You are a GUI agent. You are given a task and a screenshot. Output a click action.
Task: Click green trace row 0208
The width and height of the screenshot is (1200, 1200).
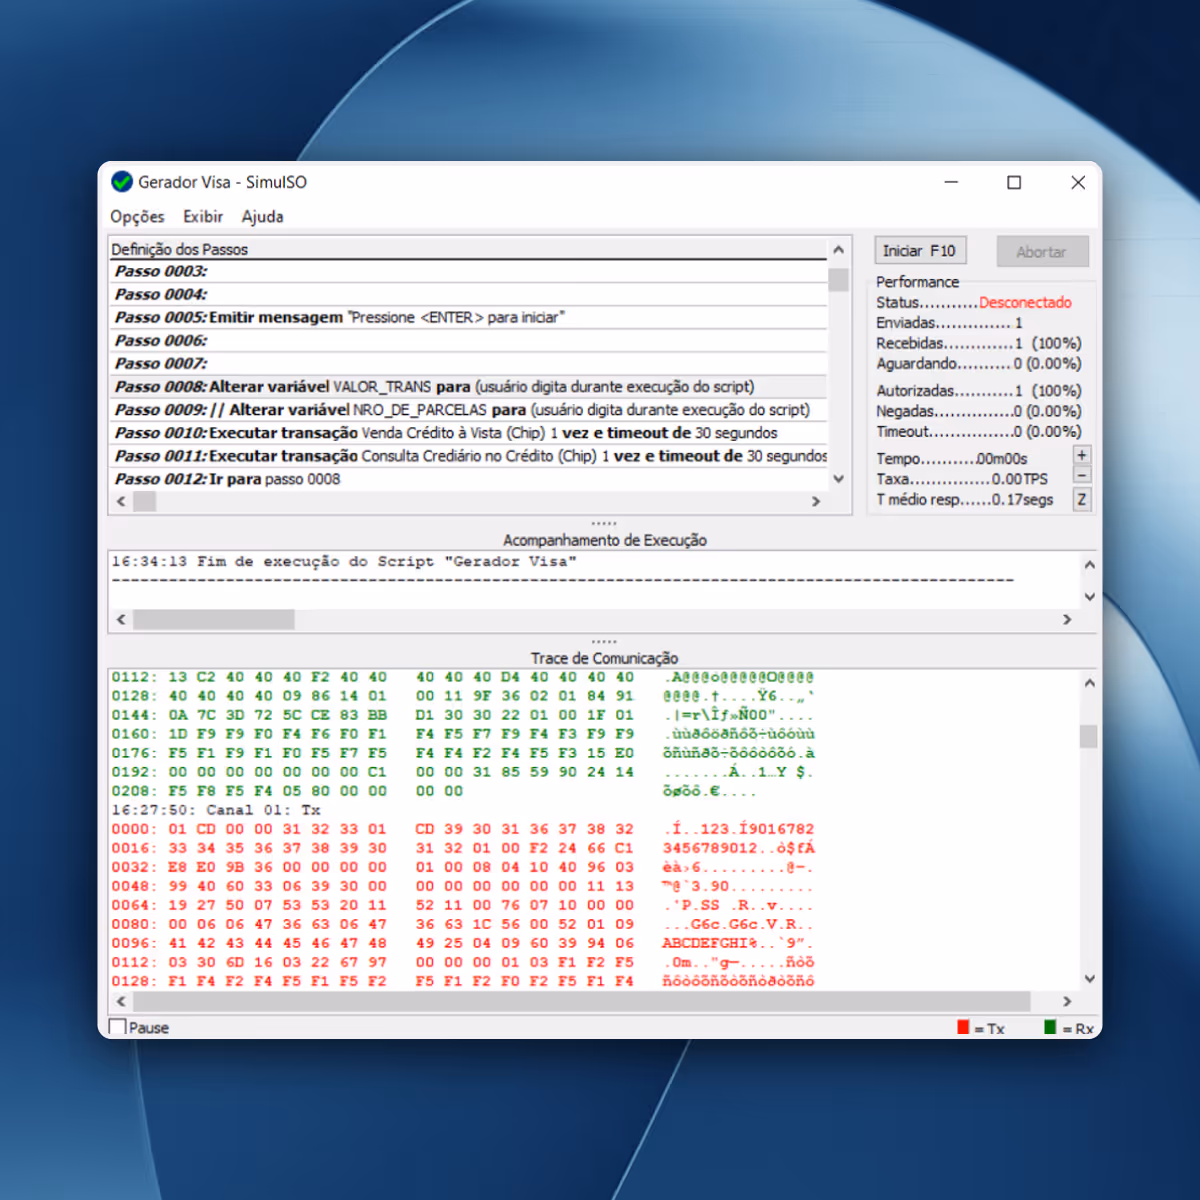pyautogui.click(x=435, y=791)
